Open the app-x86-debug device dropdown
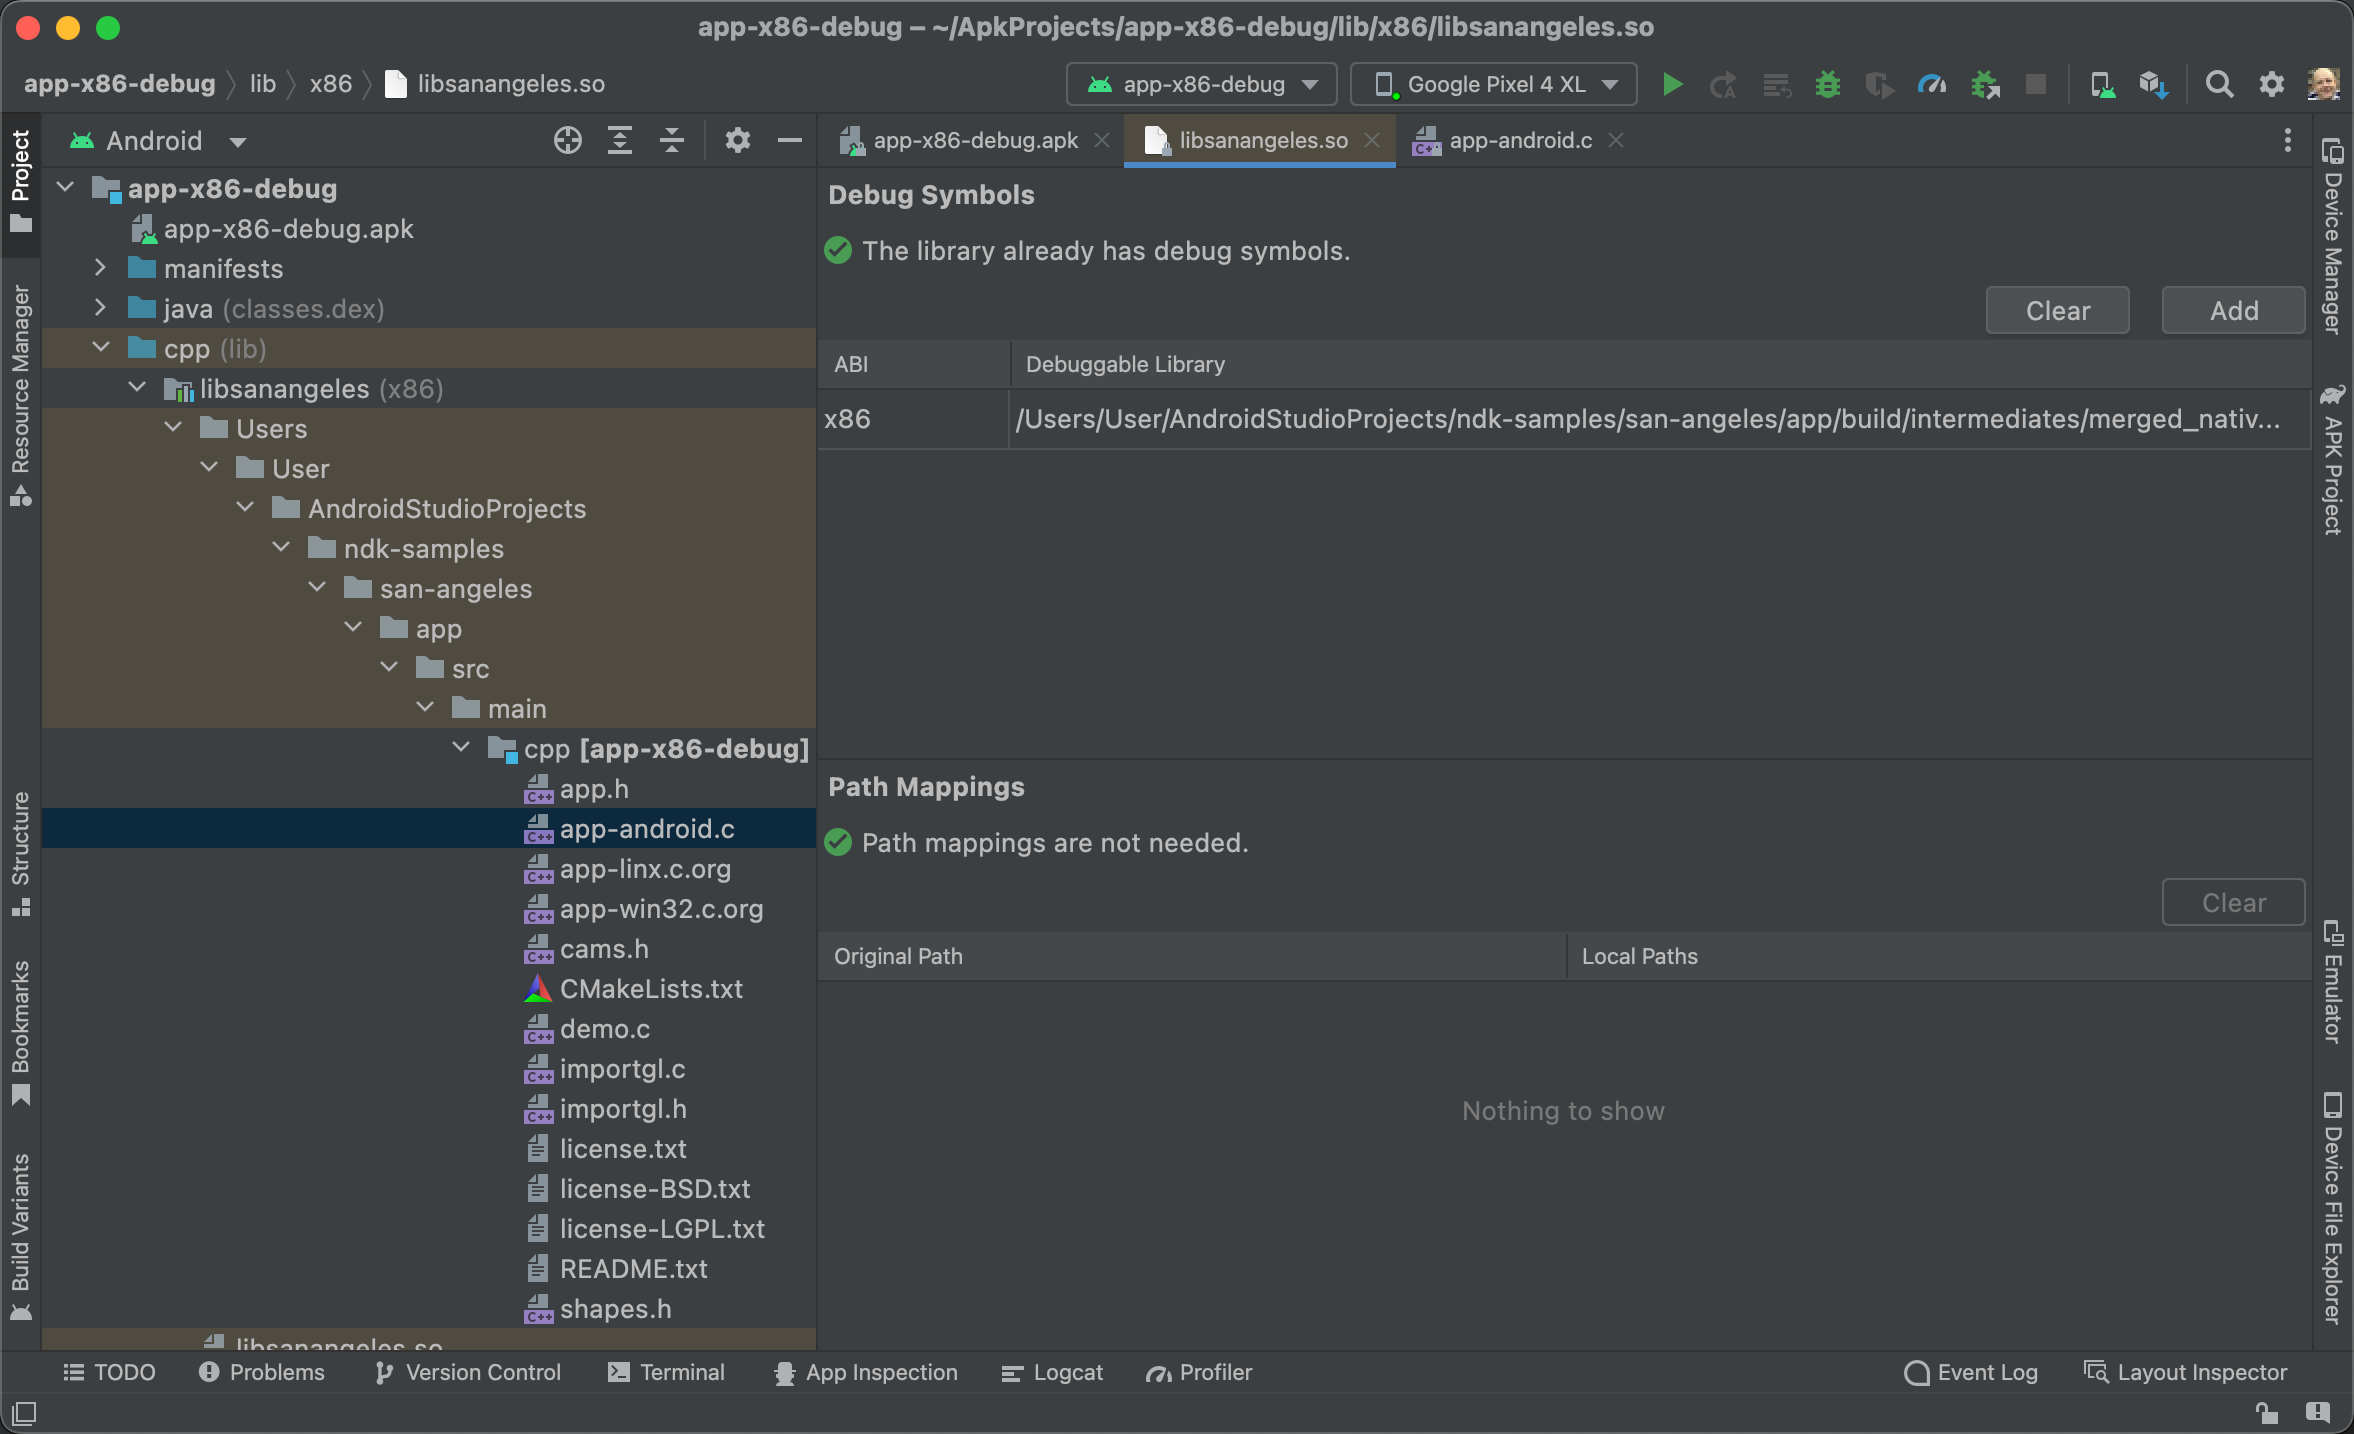2354x1434 pixels. (x=1202, y=82)
